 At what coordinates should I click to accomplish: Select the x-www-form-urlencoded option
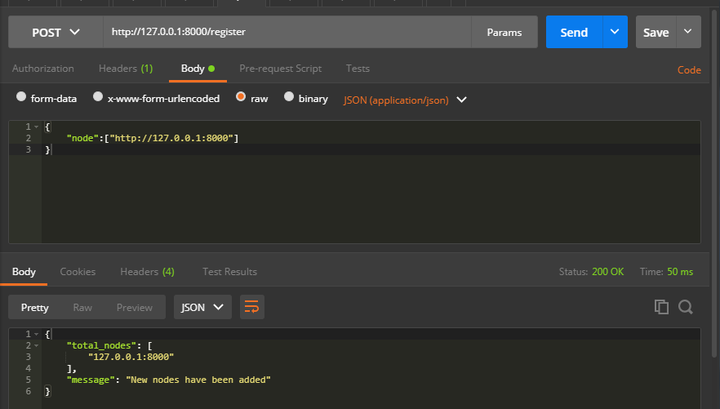[98, 98]
